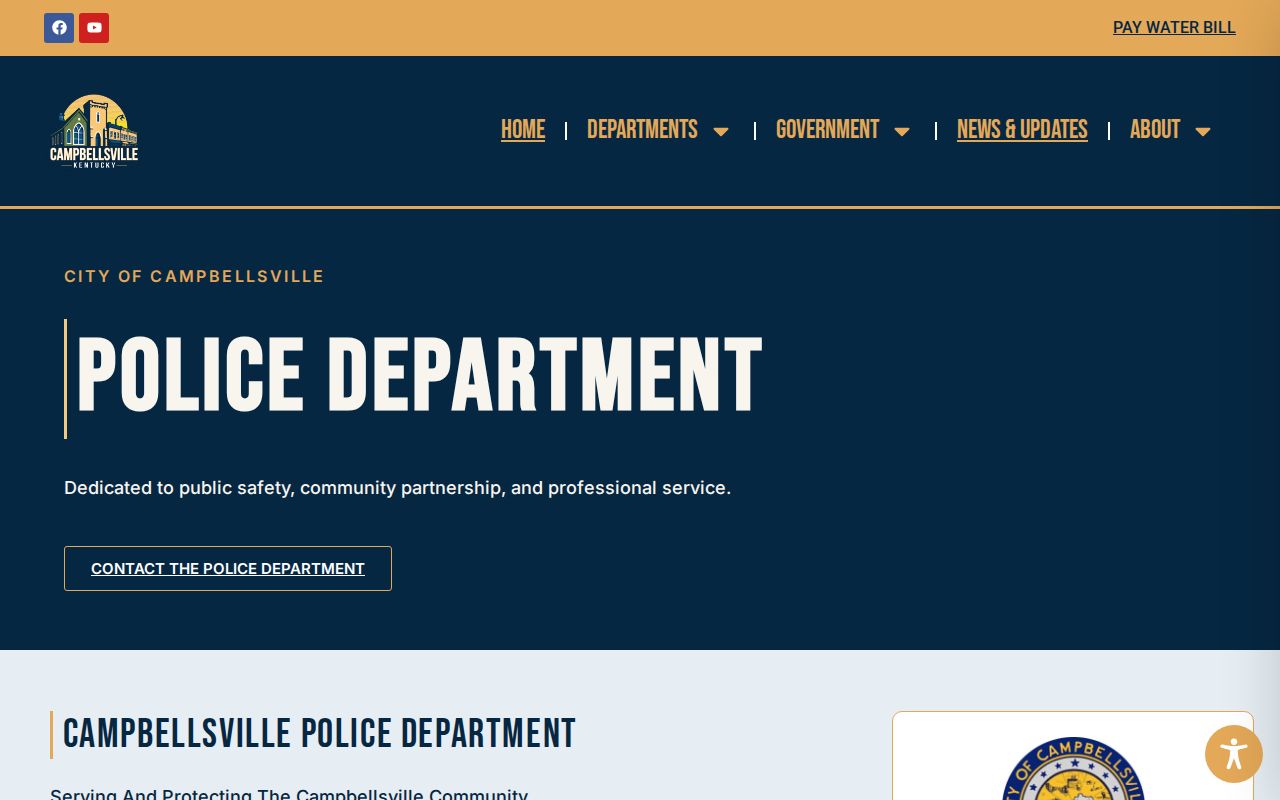The width and height of the screenshot is (1280, 800).
Task: Click the large Police Department heading
Action: pos(419,376)
